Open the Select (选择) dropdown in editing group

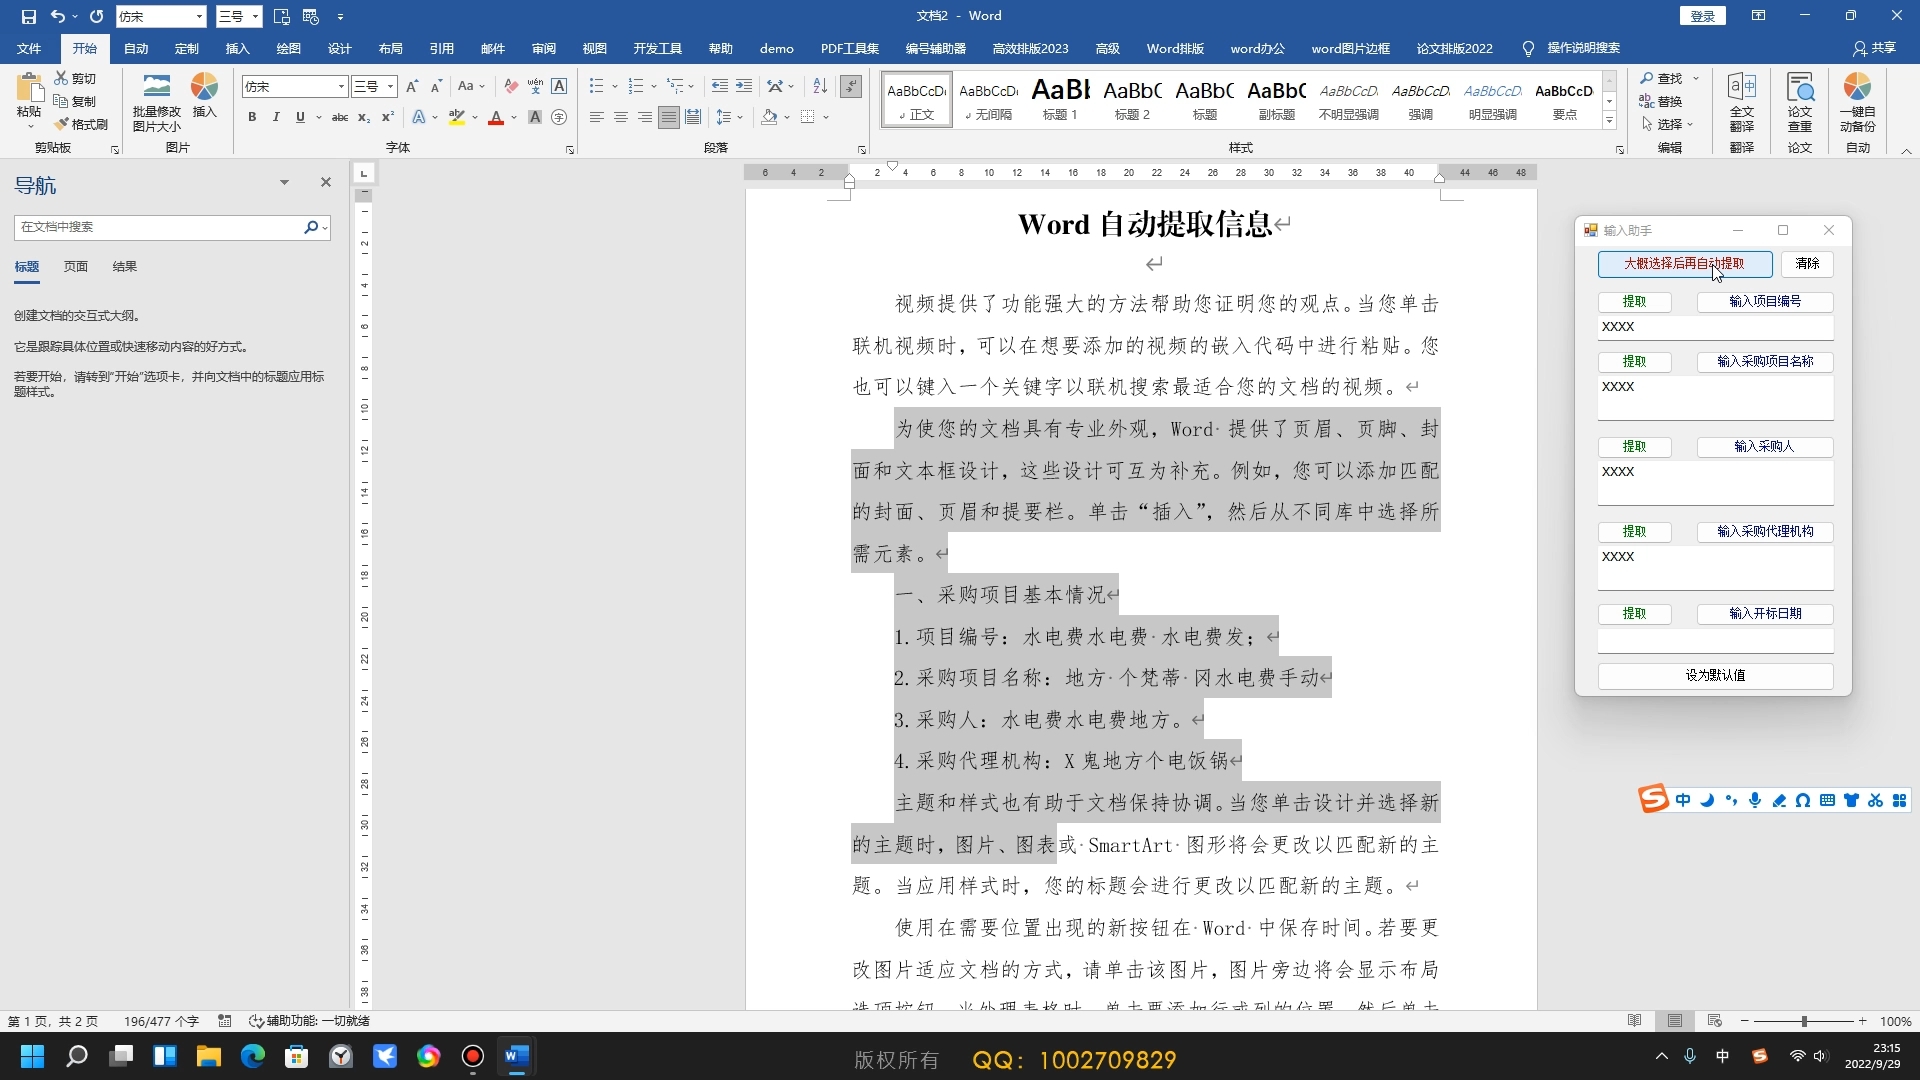[x=1668, y=124]
